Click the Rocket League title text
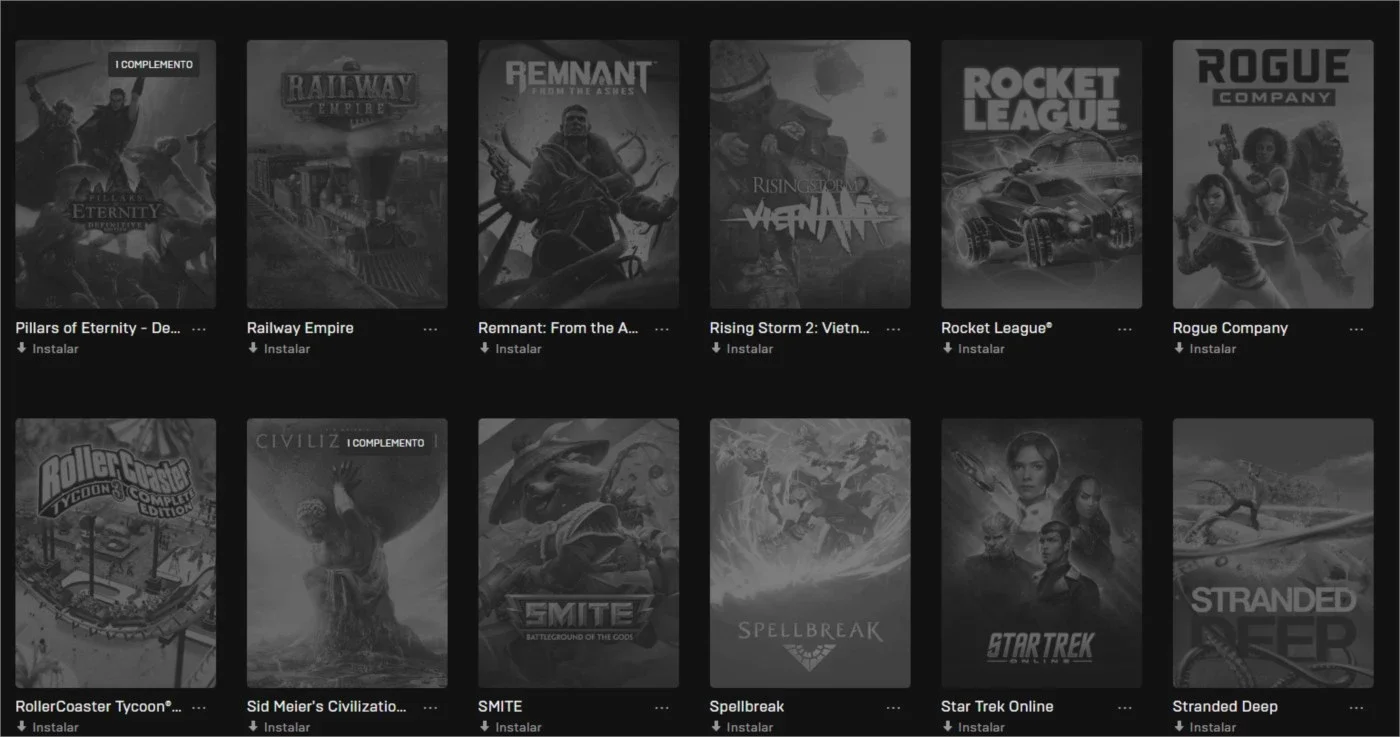Viewport: 1400px width, 737px height. (x=997, y=328)
